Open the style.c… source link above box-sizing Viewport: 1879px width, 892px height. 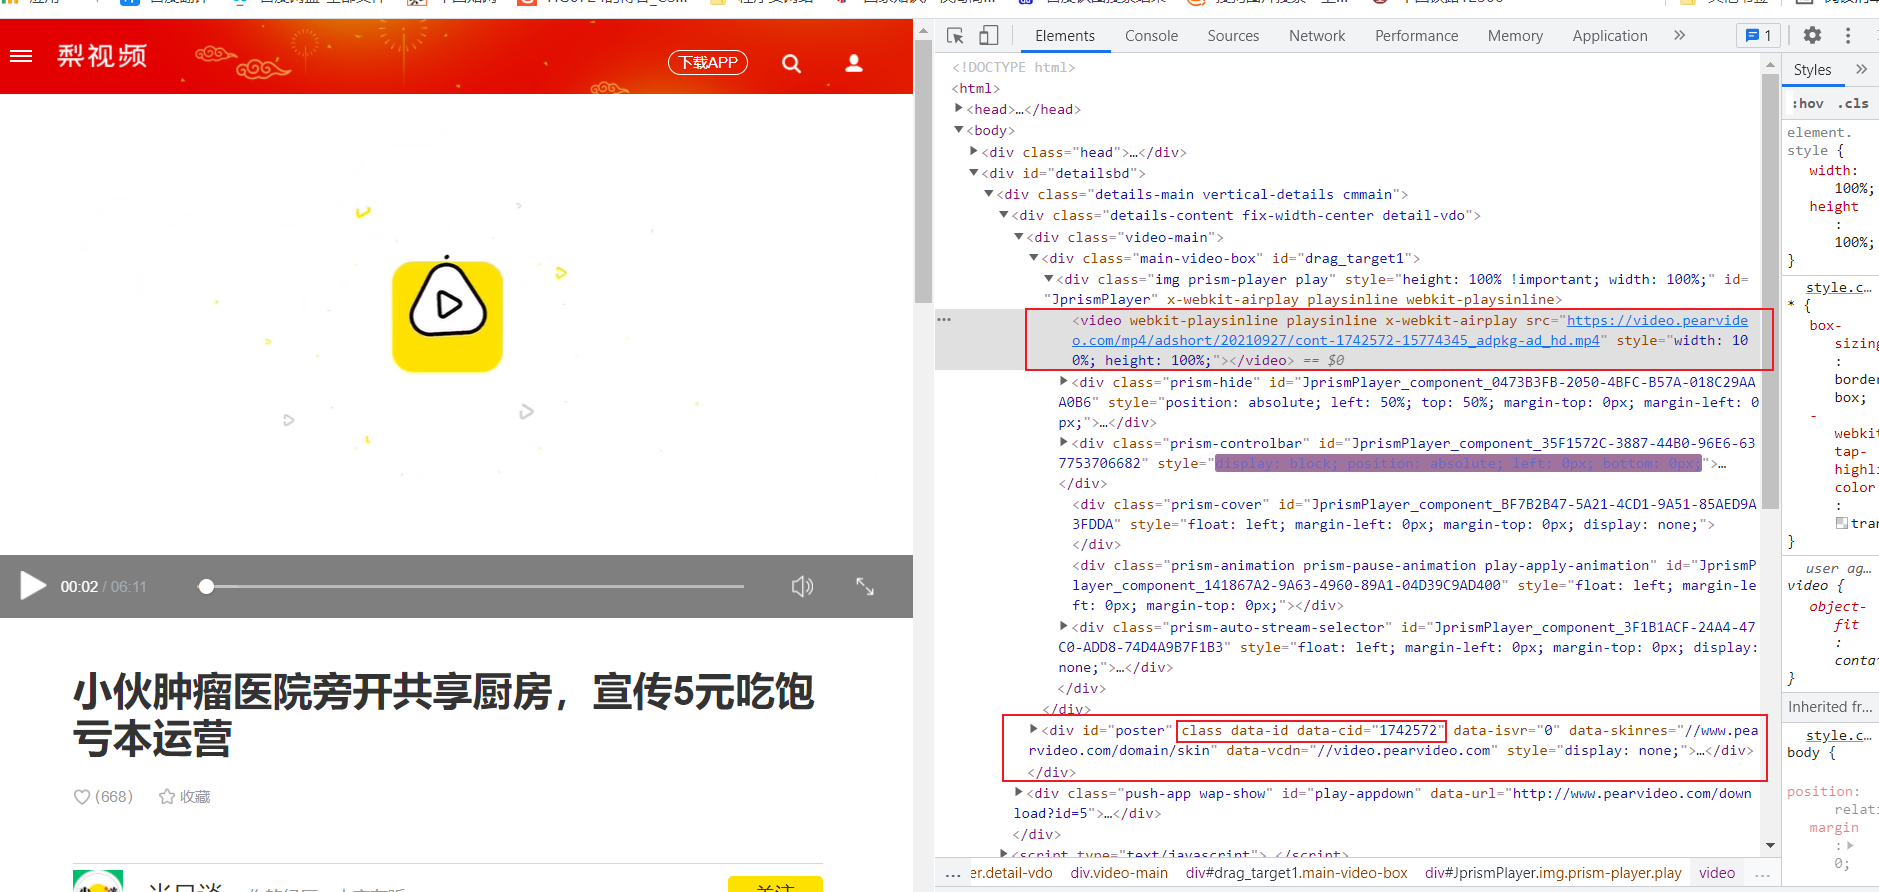pyautogui.click(x=1838, y=288)
